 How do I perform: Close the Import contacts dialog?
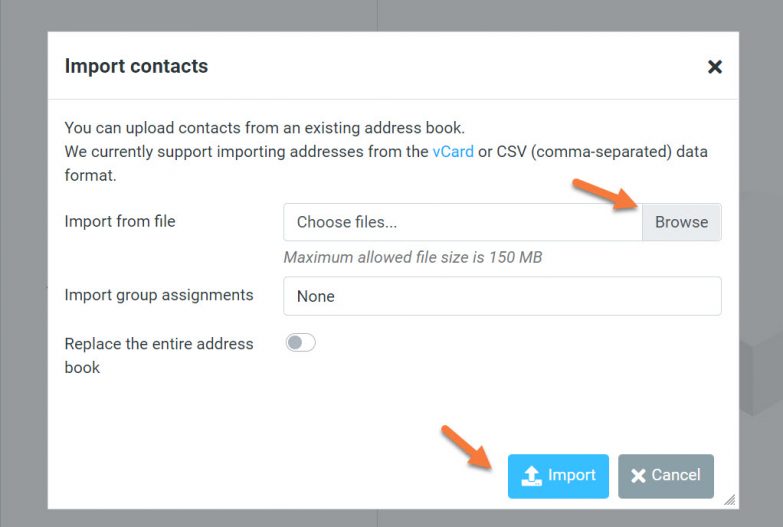(x=714, y=67)
